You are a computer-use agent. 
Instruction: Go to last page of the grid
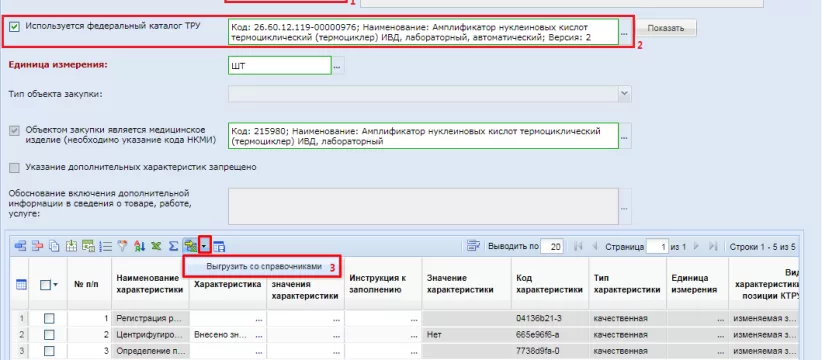712,246
